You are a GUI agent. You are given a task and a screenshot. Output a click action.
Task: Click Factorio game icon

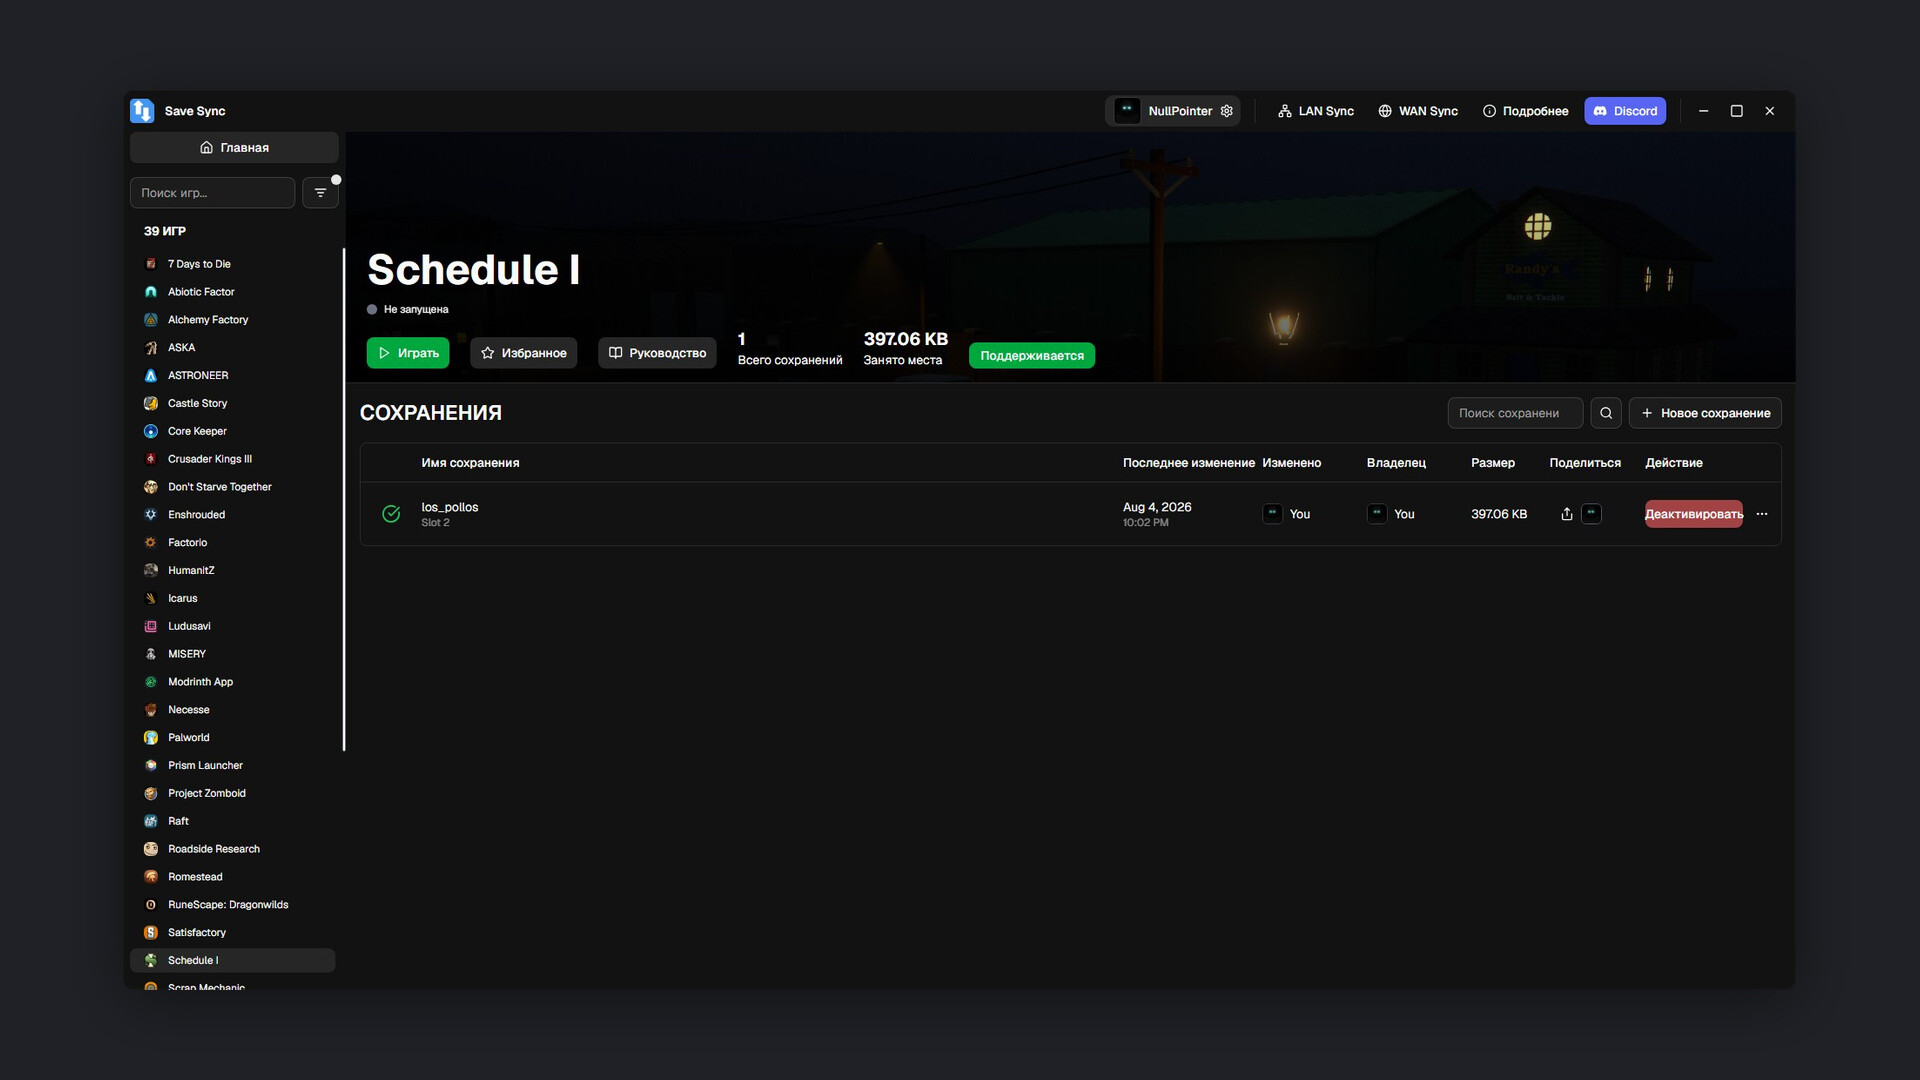tap(151, 543)
